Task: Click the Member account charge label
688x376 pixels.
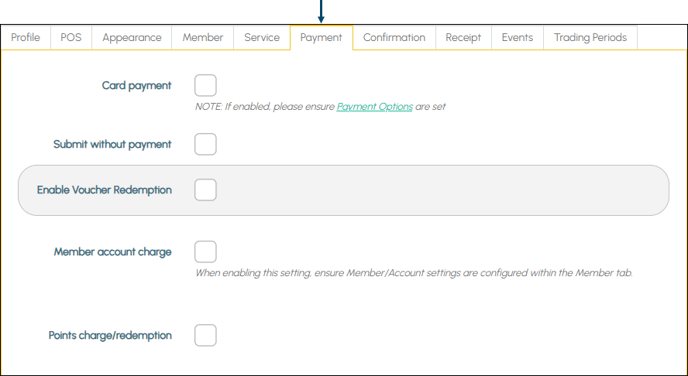Action: click(113, 252)
